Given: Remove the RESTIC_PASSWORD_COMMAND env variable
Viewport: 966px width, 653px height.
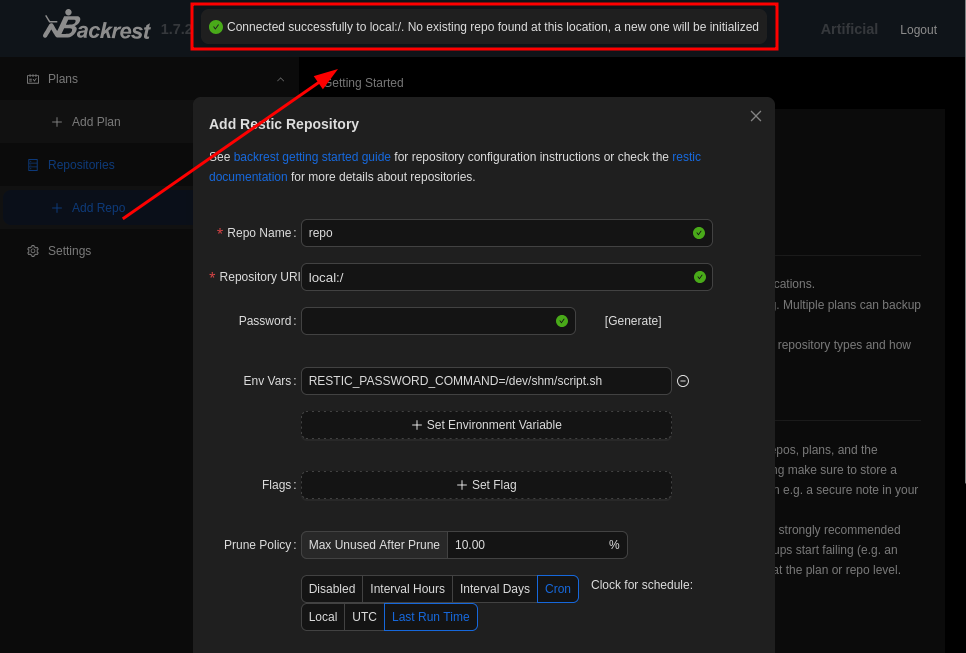Looking at the screenshot, I should [683, 381].
